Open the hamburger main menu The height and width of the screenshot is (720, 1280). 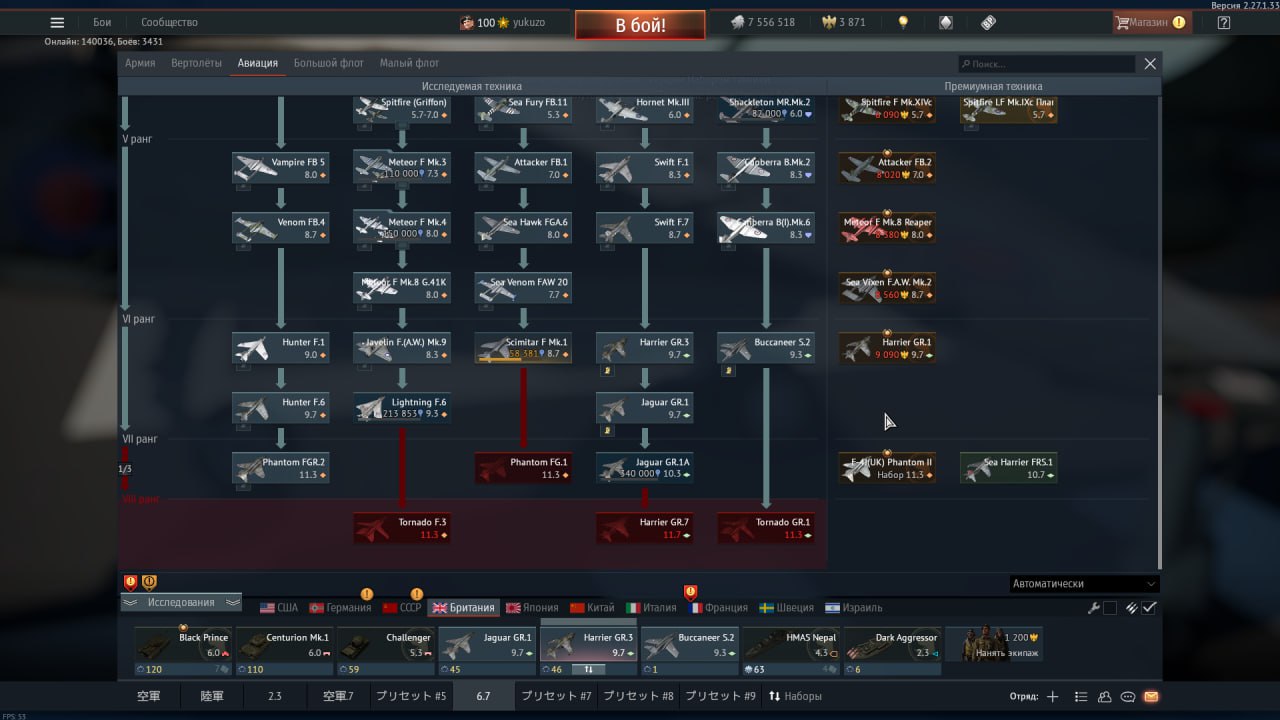click(57, 22)
